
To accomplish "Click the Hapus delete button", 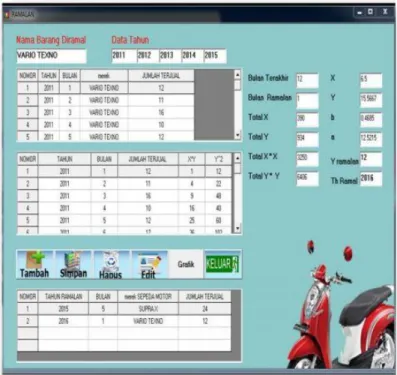I will click(x=111, y=265).
